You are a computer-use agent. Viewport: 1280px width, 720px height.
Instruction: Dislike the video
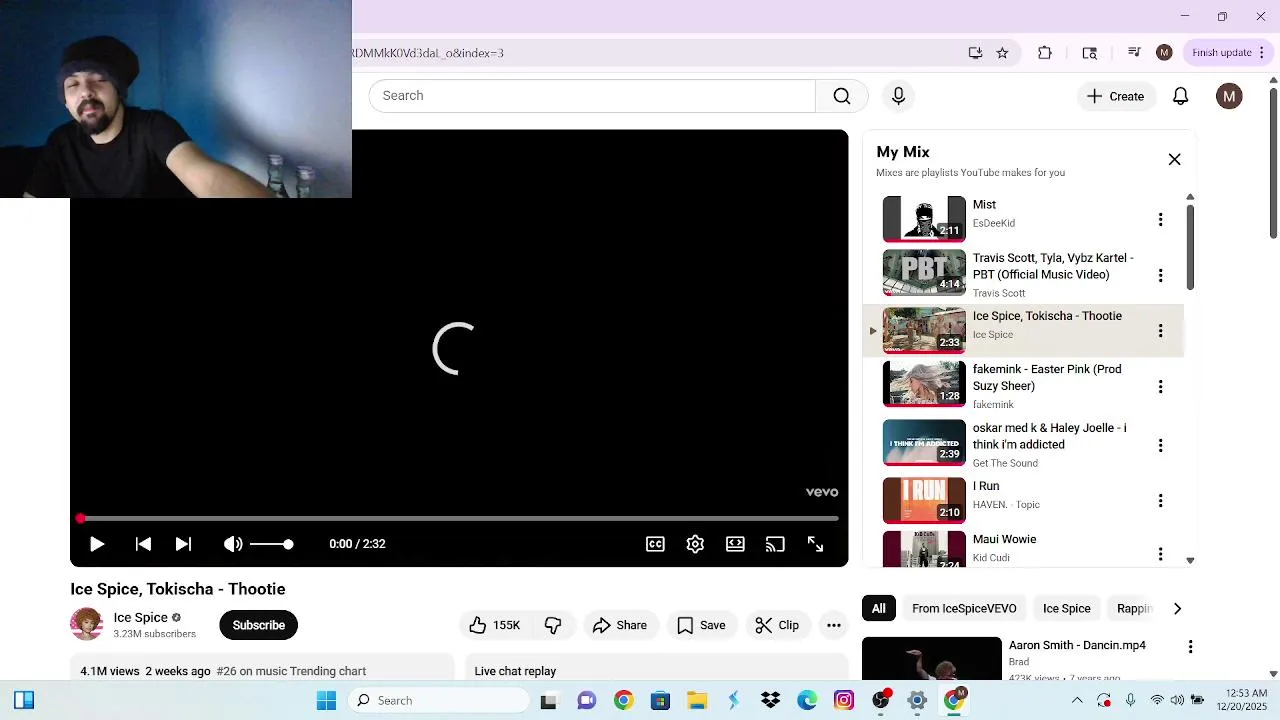click(x=553, y=625)
